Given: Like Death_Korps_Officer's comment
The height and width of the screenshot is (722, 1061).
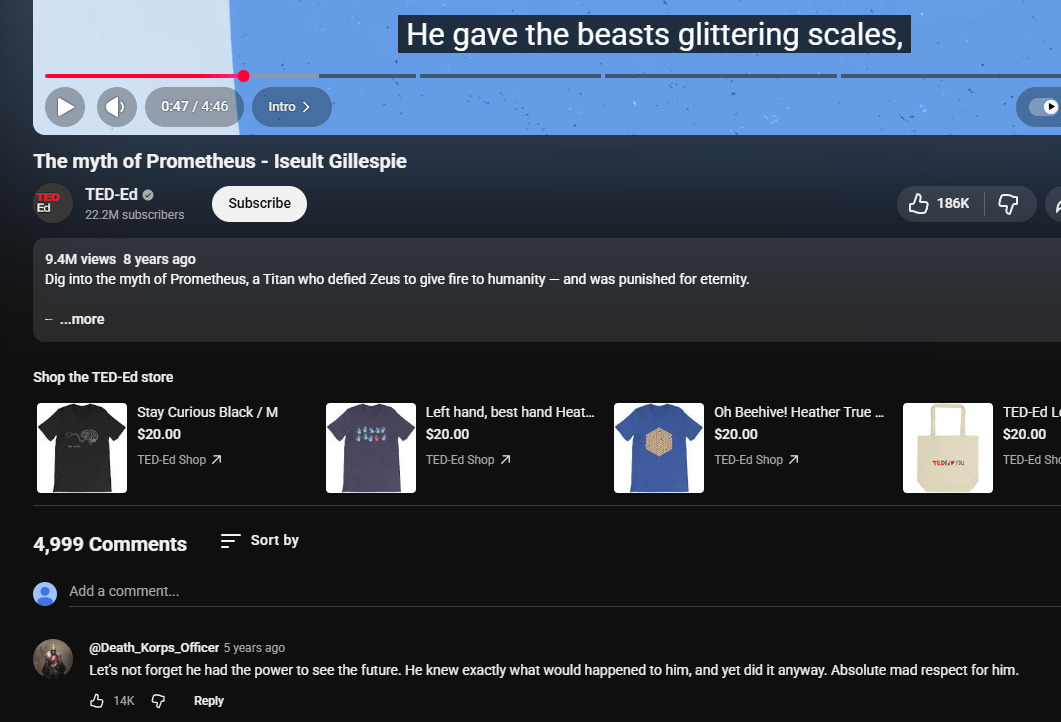Looking at the screenshot, I should tap(97, 701).
